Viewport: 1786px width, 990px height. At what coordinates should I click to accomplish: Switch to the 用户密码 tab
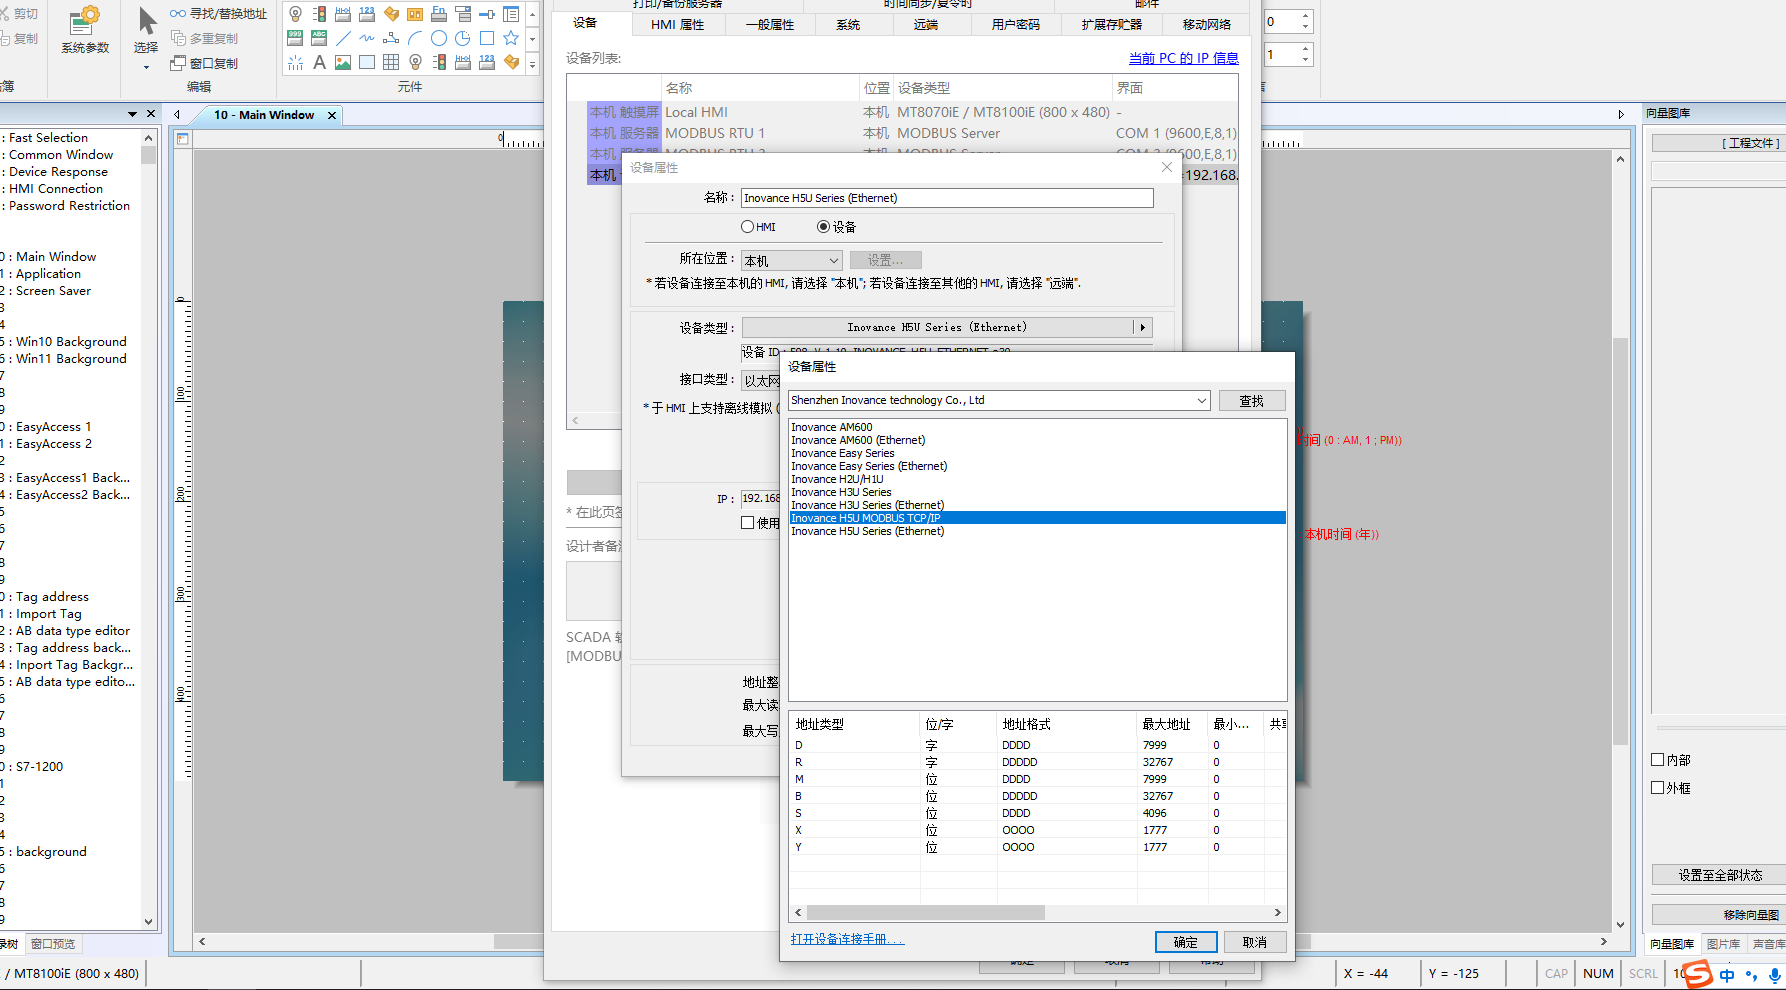coord(1016,25)
